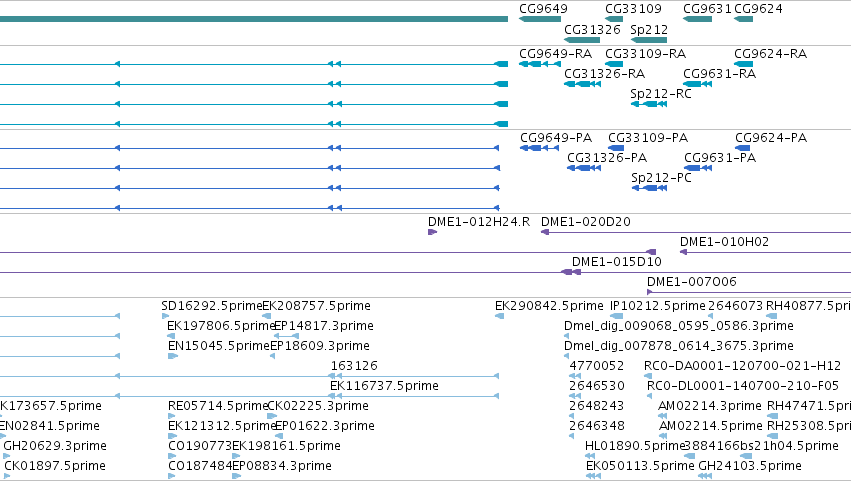Select transcript label CG9631-RA
This screenshot has height=481, width=851.
[x=719, y=73]
